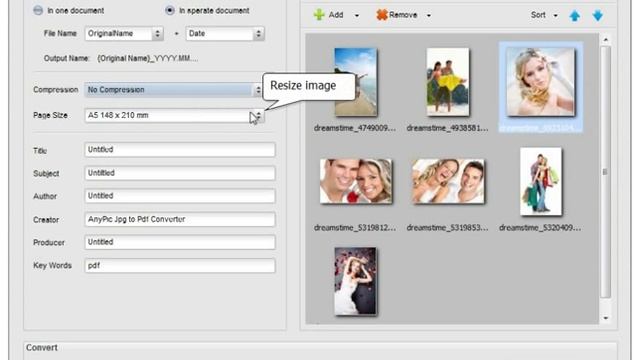Click the Key Words field containing pdf

(x=180, y=265)
